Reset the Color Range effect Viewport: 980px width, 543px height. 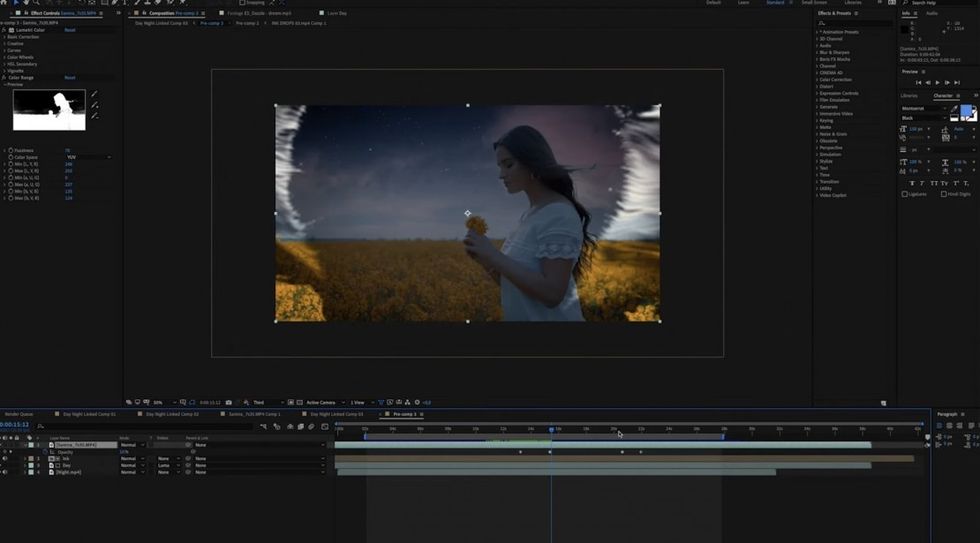(70, 77)
